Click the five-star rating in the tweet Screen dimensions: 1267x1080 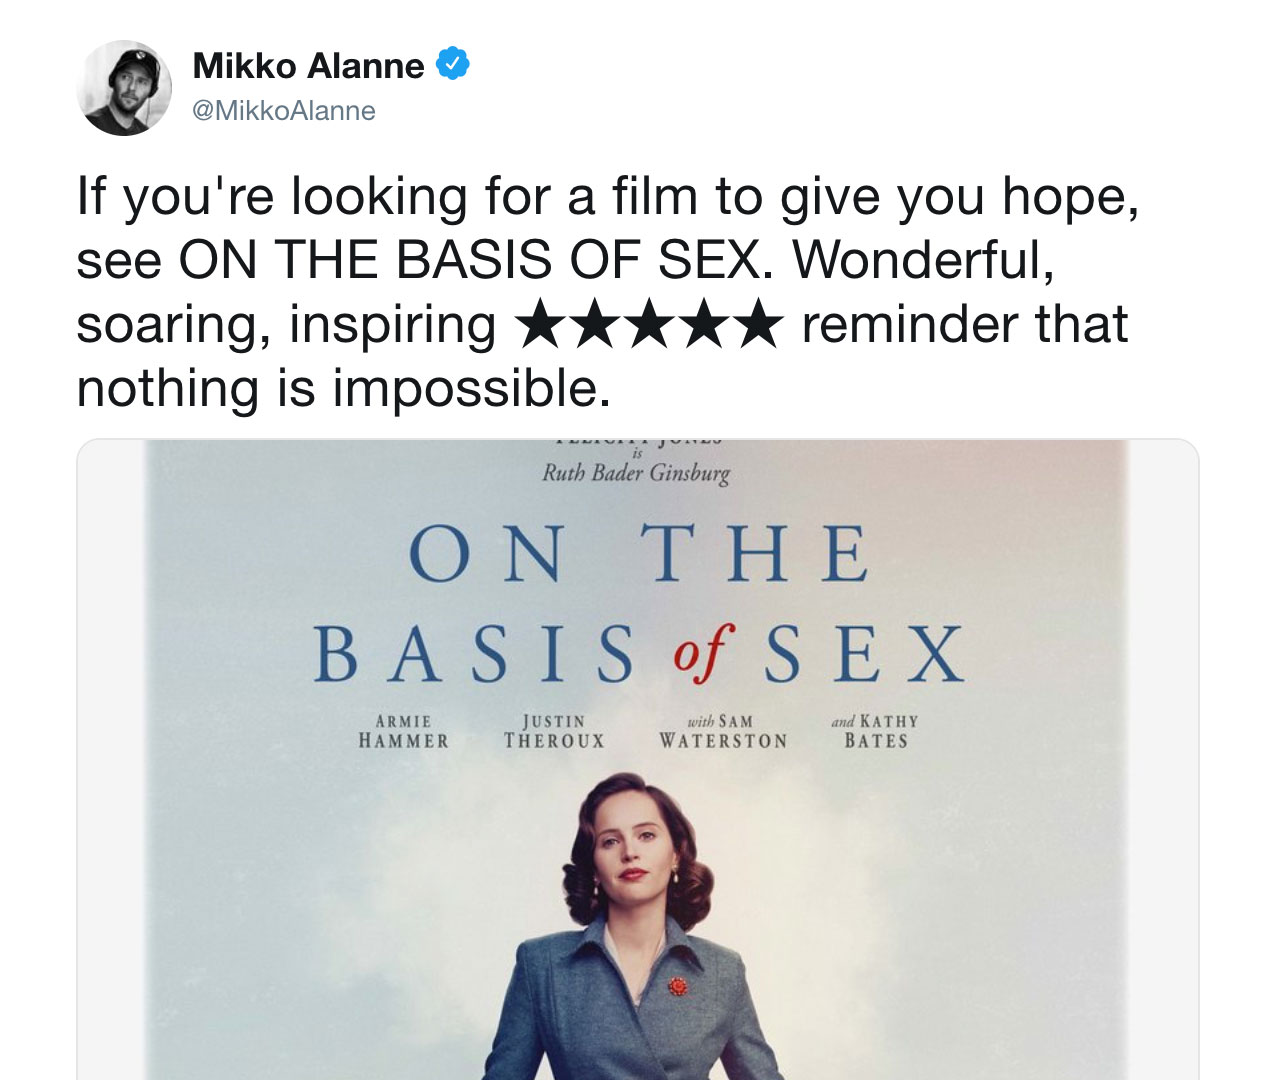pyautogui.click(x=648, y=324)
